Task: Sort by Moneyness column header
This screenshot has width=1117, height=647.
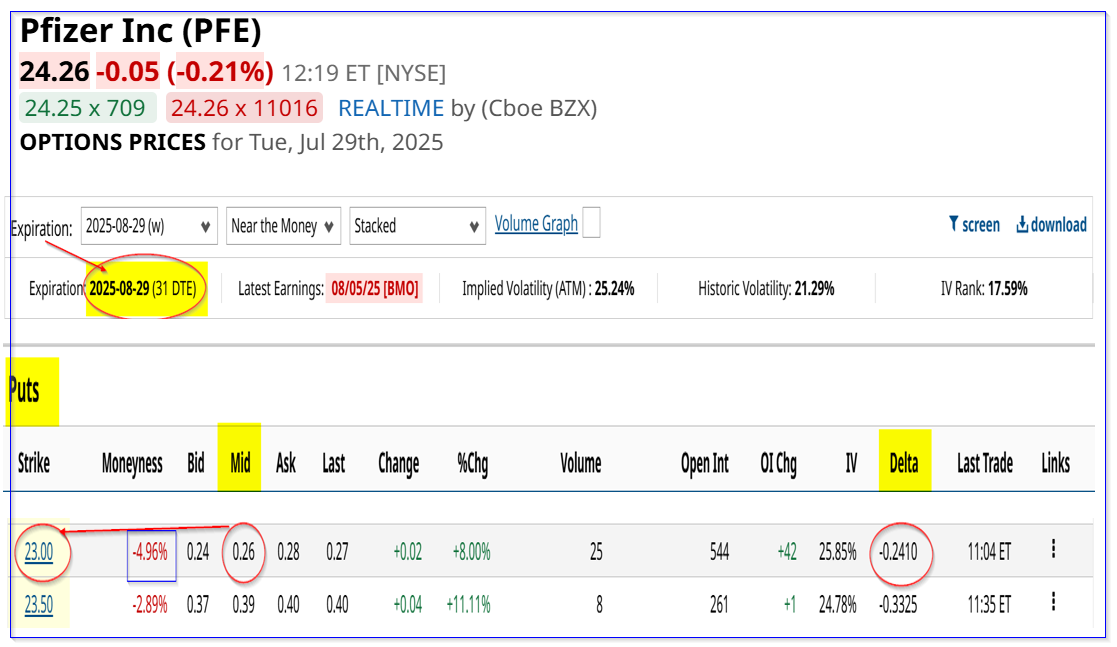Action: (132, 463)
